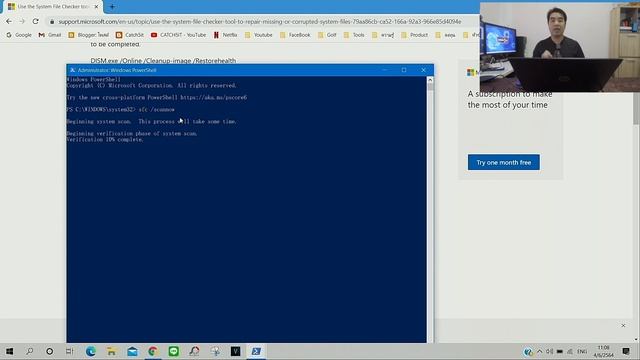Close the Administrator PowerShell window
Image resolution: width=640 pixels, height=360 pixels.
tap(423, 70)
